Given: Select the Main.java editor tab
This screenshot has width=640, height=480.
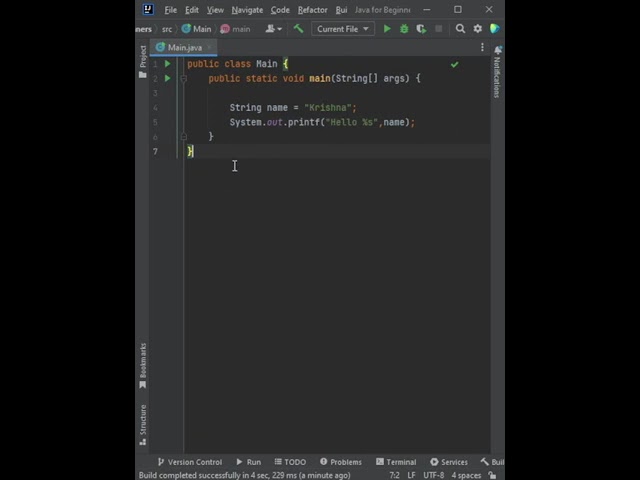Looking at the screenshot, I should click(x=183, y=47).
